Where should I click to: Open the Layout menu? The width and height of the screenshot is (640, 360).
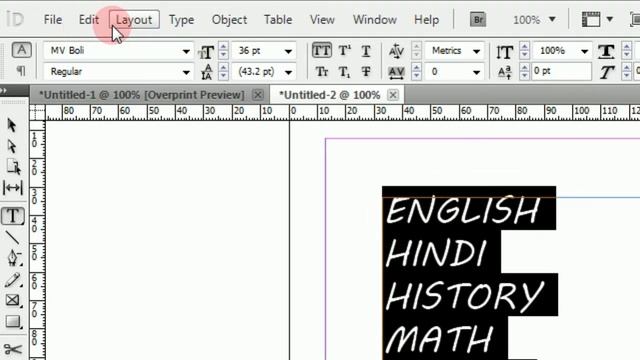[134, 20]
